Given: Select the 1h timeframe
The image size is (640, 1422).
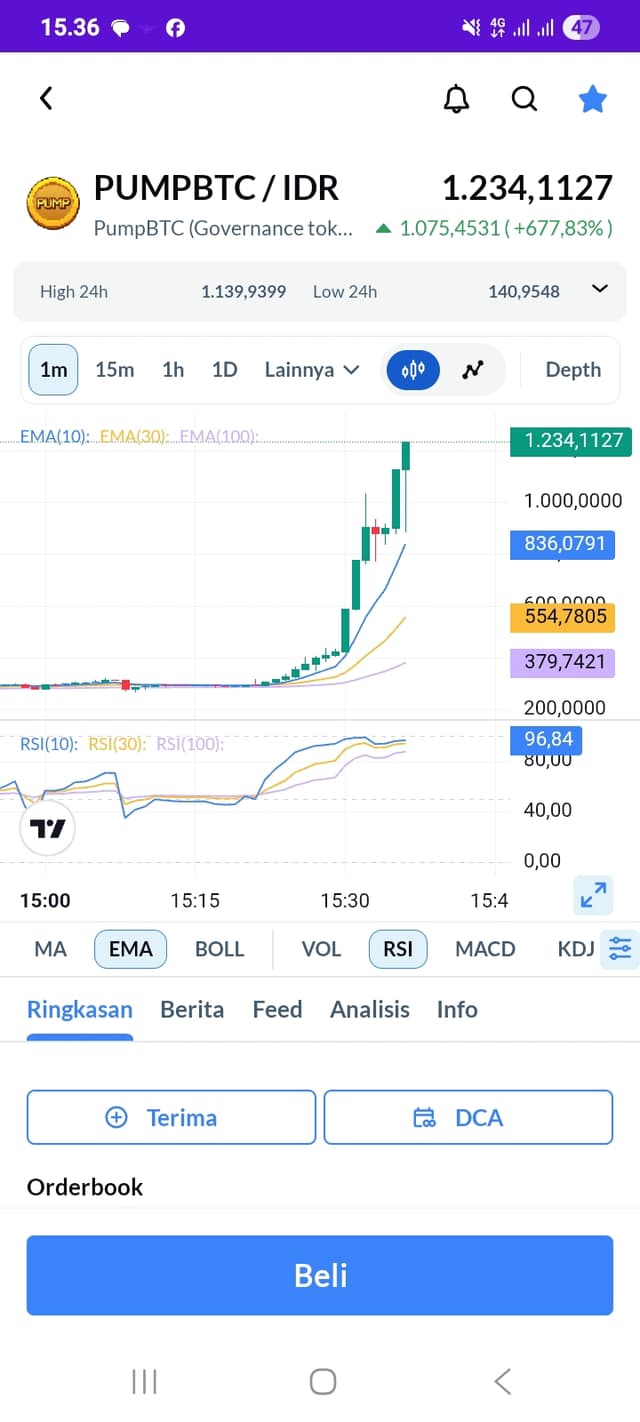Looking at the screenshot, I should coord(173,370).
